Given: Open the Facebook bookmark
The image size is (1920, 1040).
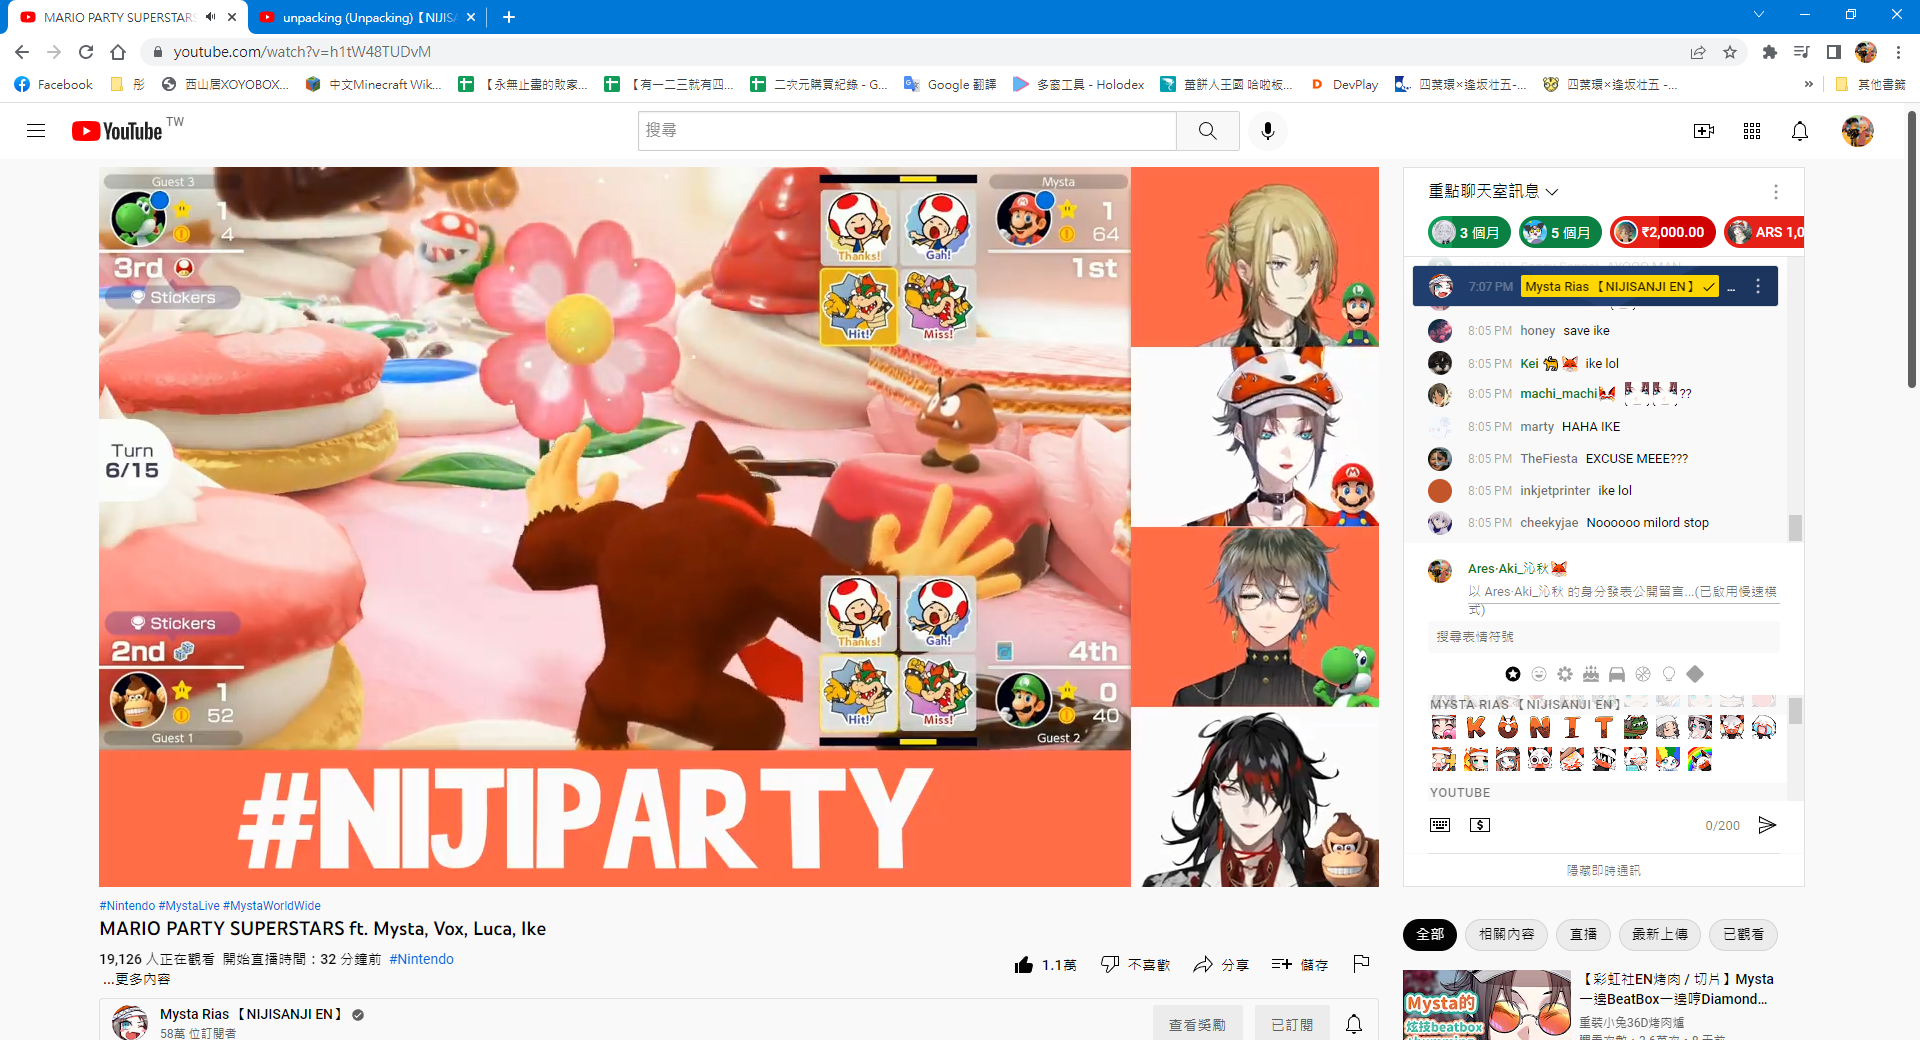Looking at the screenshot, I should point(54,84).
